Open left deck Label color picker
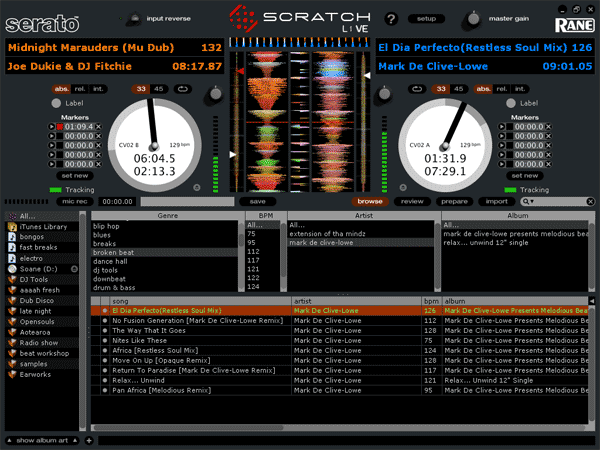Screen dimensions: 600x450 [56, 103]
